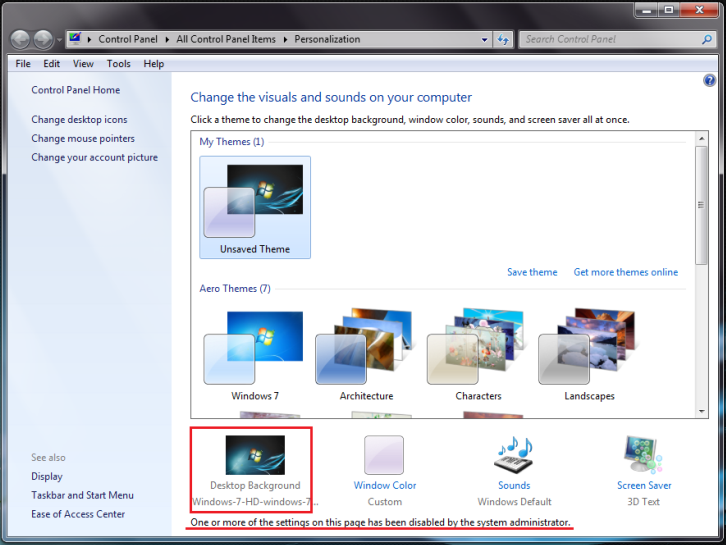Click the blue Help question mark icon
The height and width of the screenshot is (545, 726).
coord(709,81)
